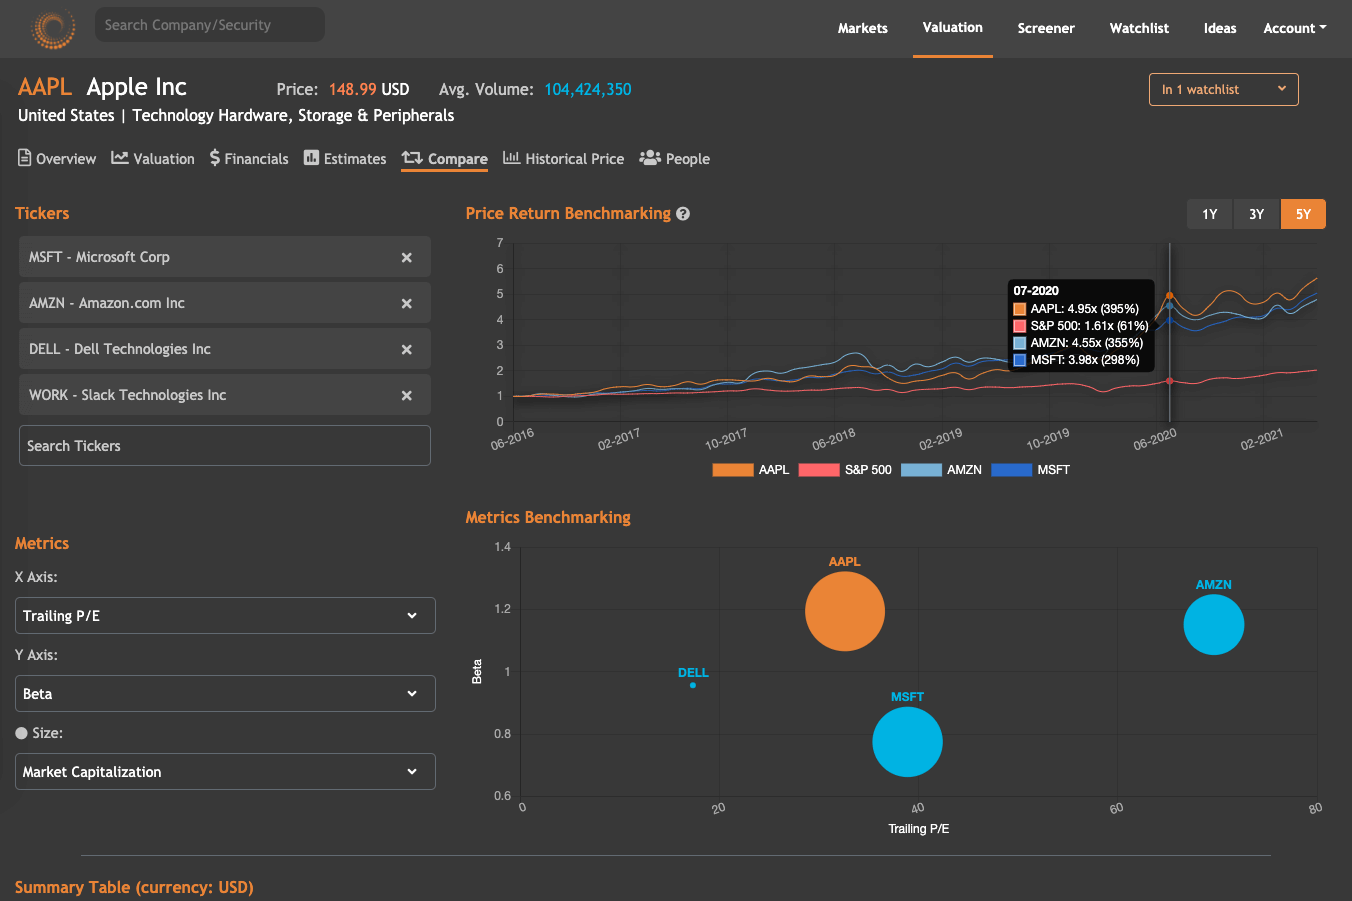Open Historical Price tab
Viewport: 1352px width, 901px height.
(563, 158)
